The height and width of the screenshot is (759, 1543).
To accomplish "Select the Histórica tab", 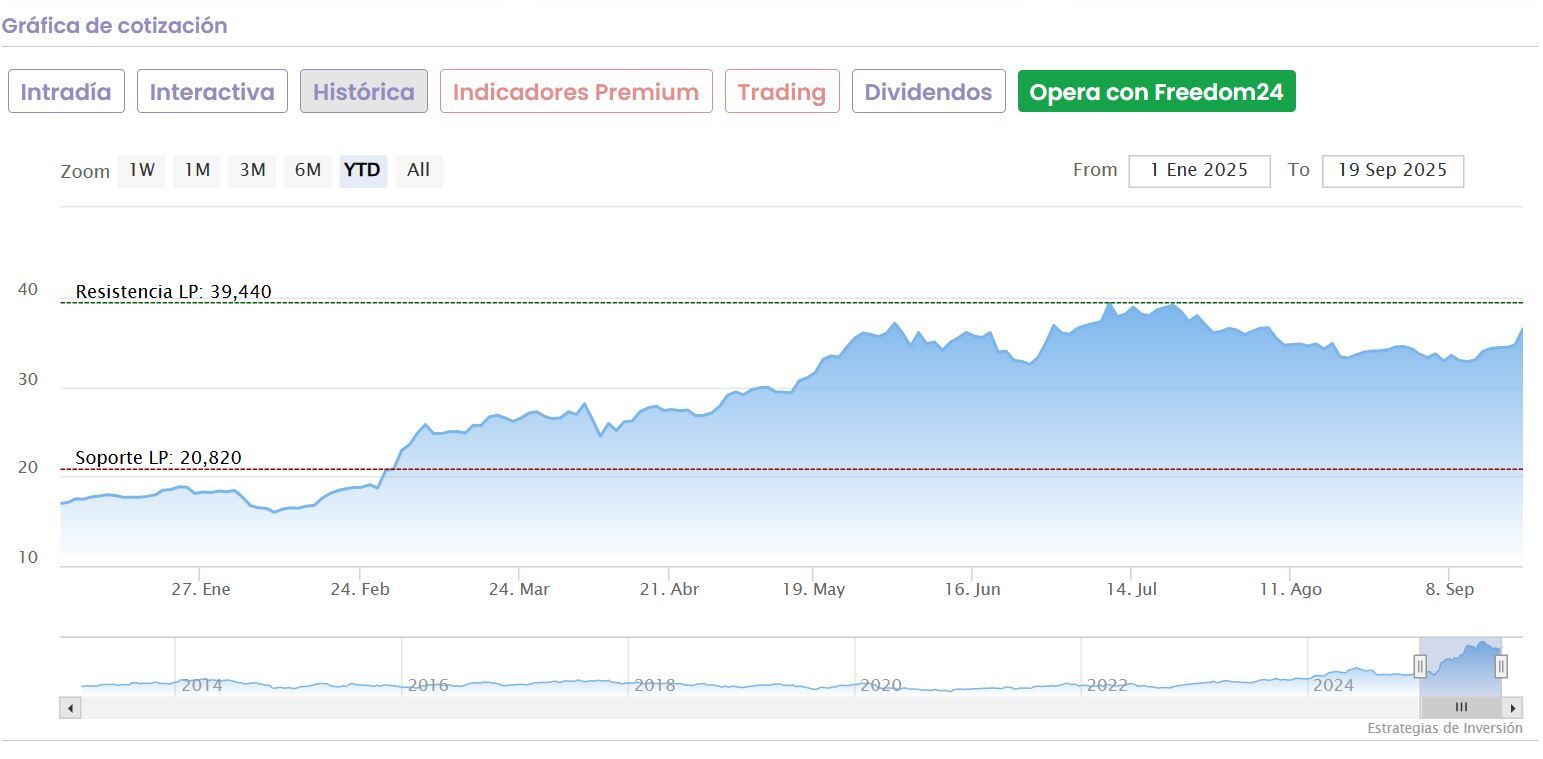I will pyautogui.click(x=363, y=92).
